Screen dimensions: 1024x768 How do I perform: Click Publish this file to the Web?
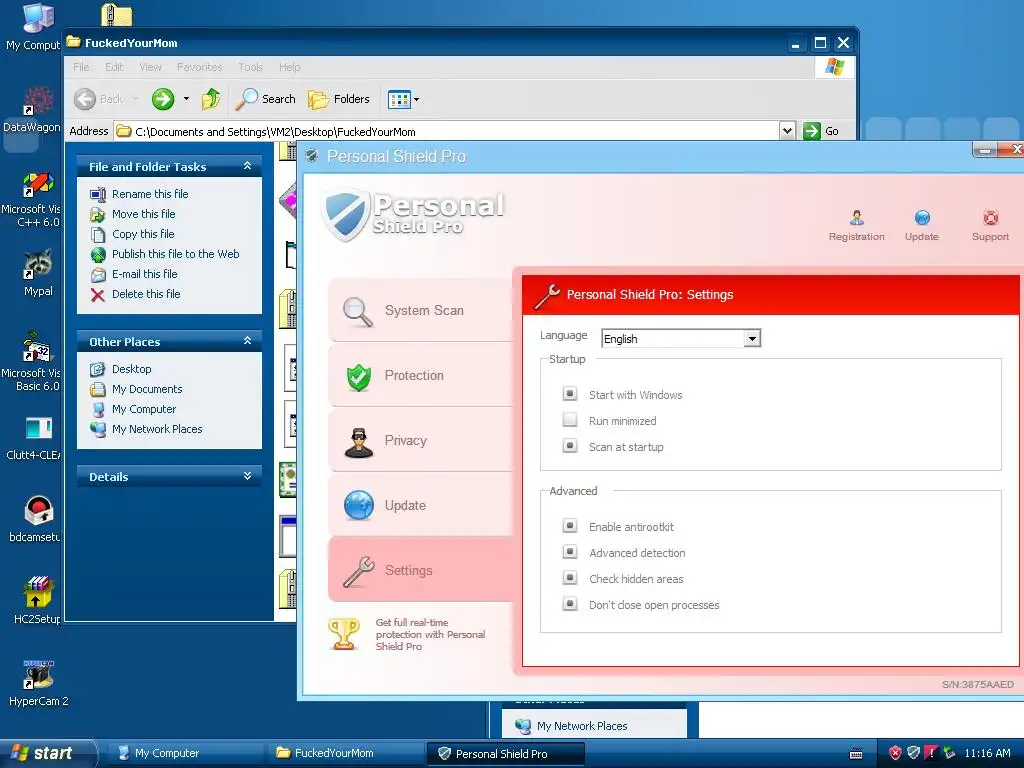click(175, 254)
